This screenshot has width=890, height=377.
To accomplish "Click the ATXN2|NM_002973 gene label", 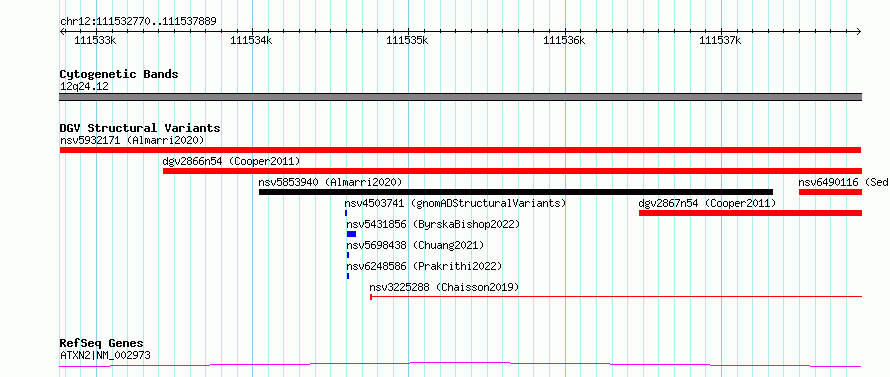I will 105,356.
